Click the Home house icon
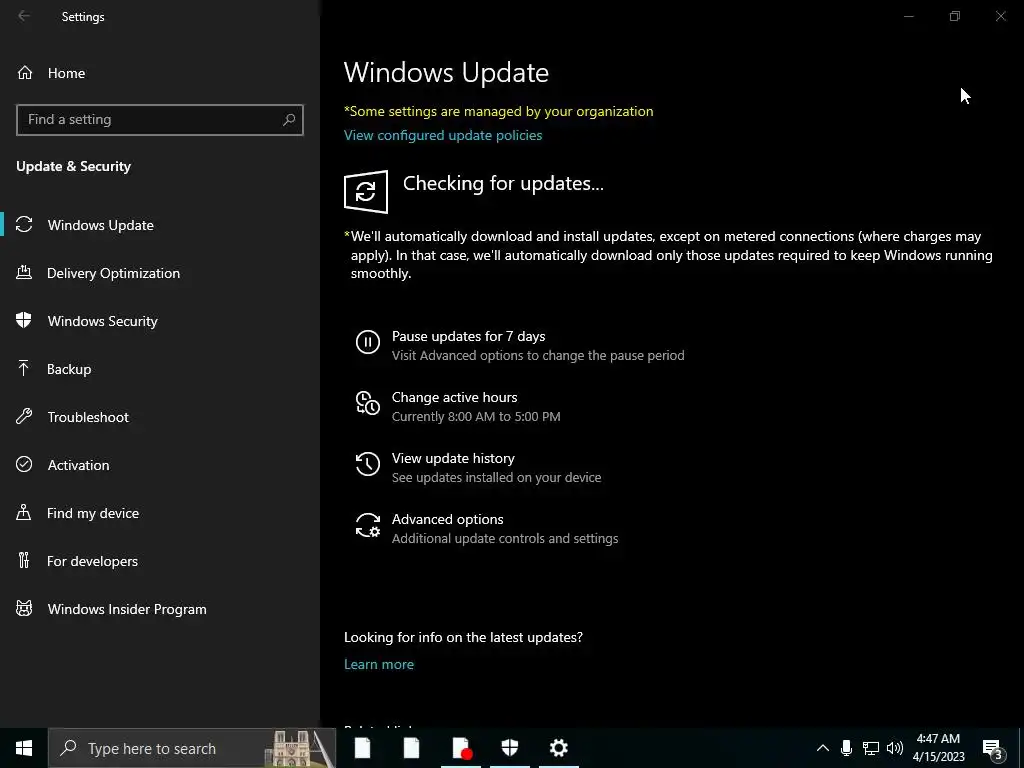Viewport: 1024px width, 768px height. [x=25, y=72]
